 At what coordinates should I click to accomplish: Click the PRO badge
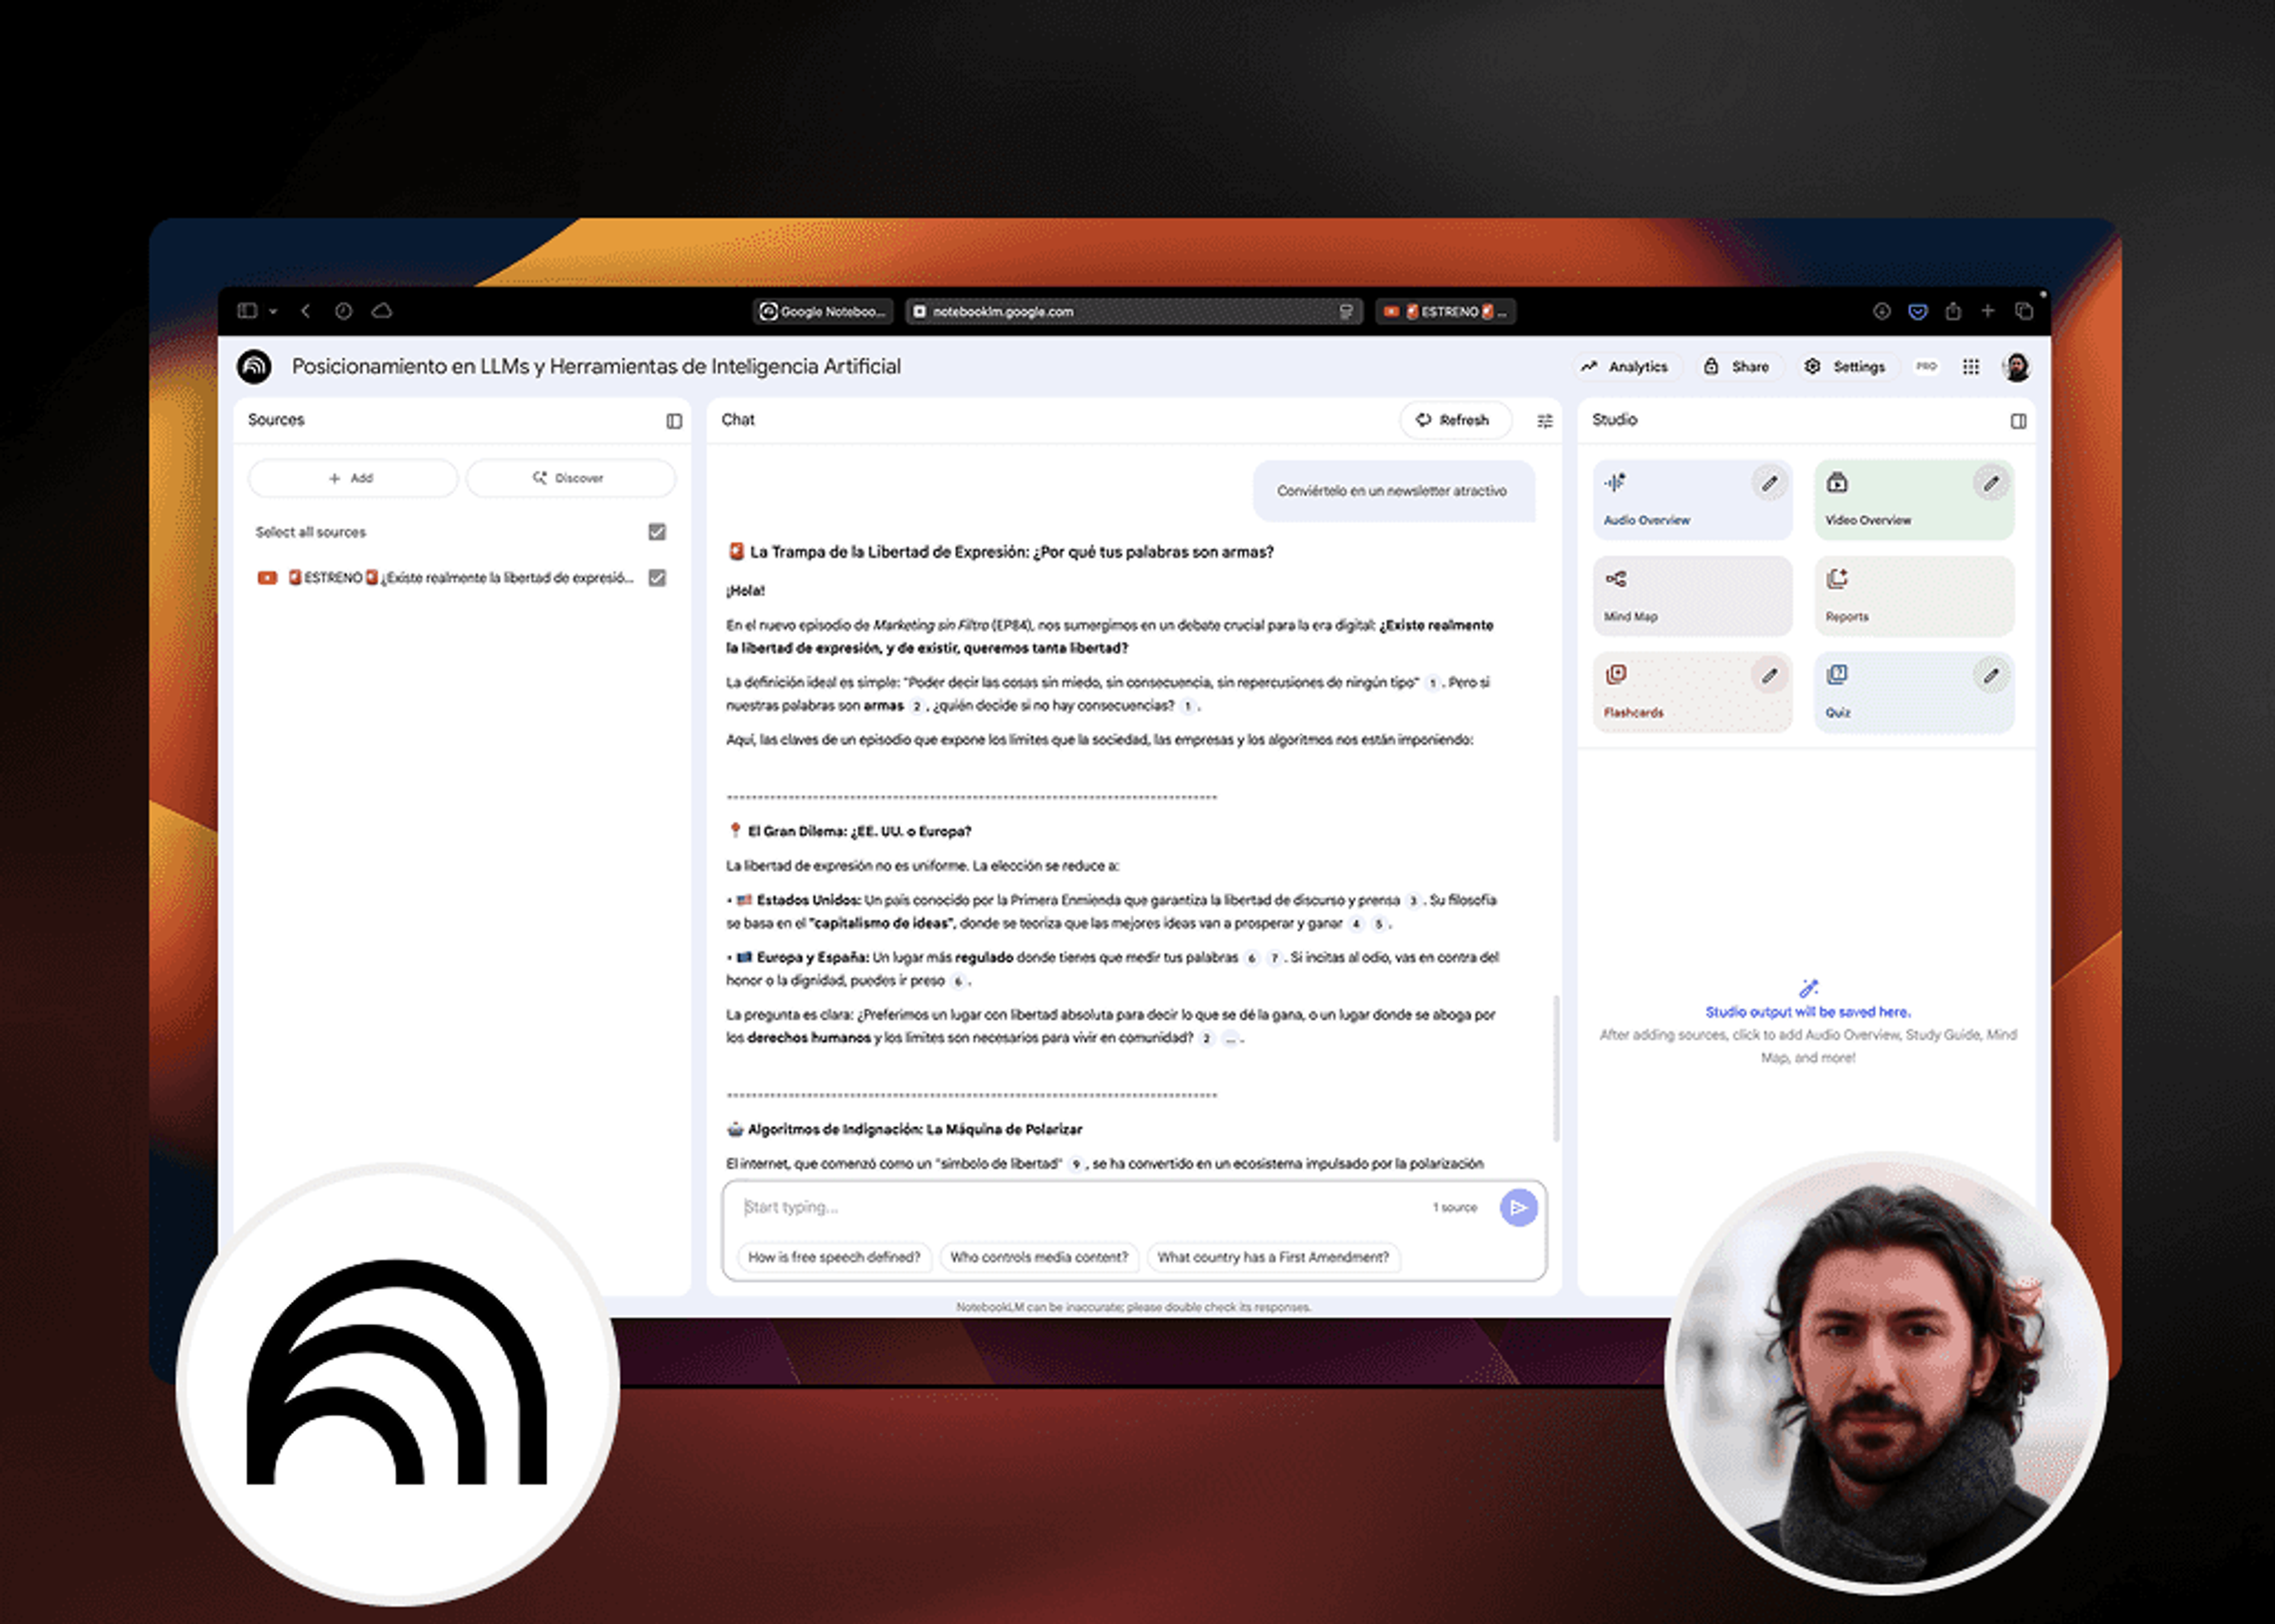1926,367
